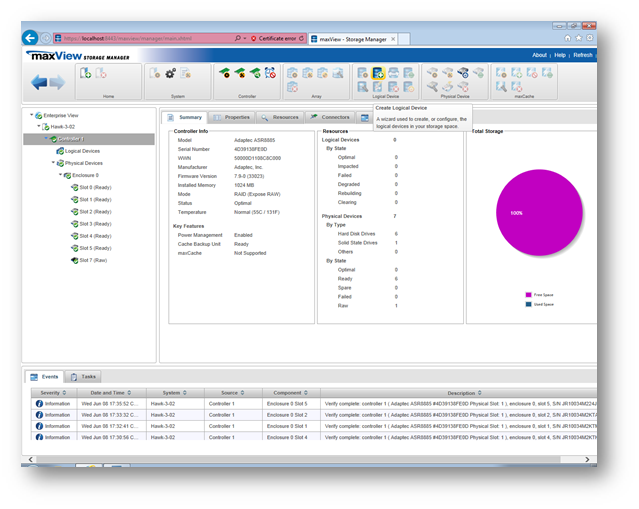
Task: Click the magnifier icon in the Logical Device group
Action: pyautogui.click(x=363, y=86)
